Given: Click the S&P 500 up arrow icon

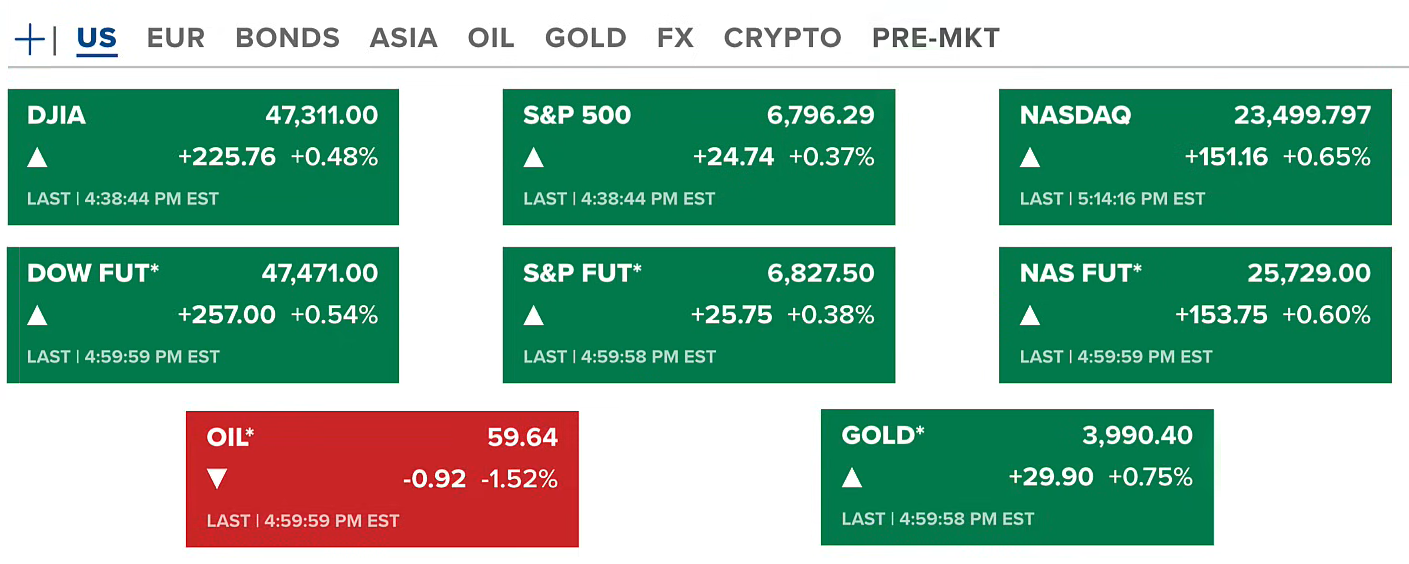Looking at the screenshot, I should tap(534, 157).
